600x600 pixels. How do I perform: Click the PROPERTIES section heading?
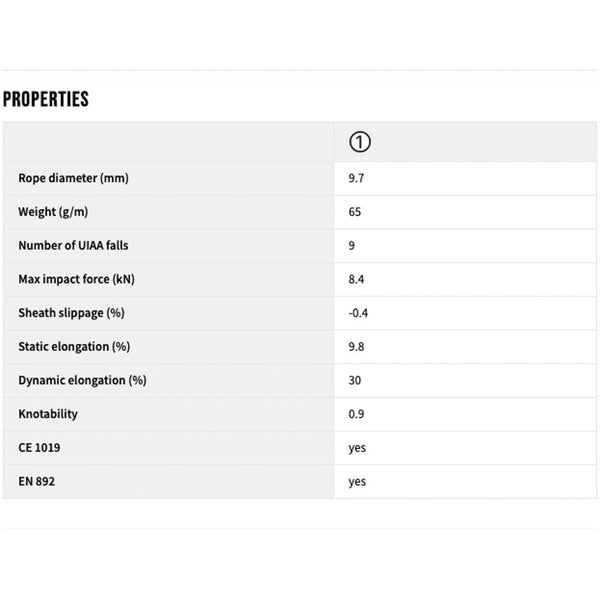point(46,99)
